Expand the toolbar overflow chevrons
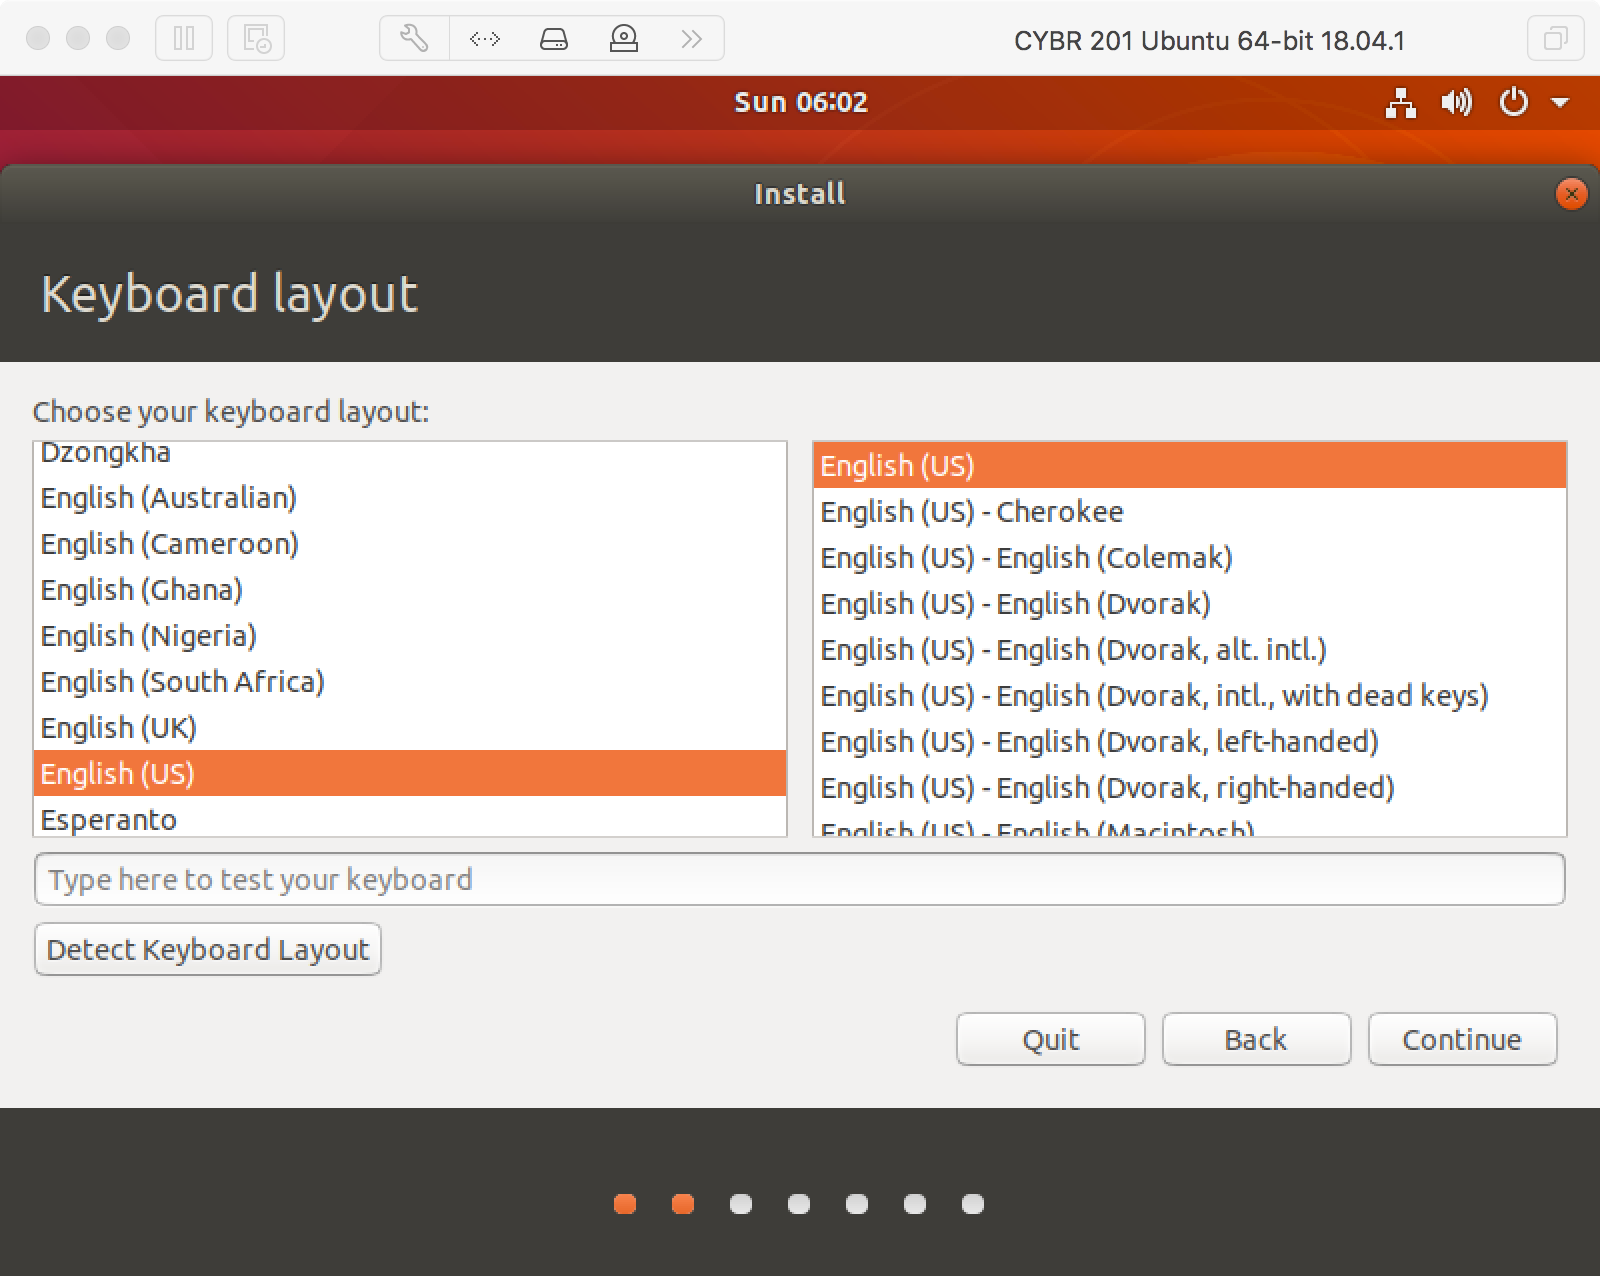Screen dimensions: 1600x1276 click(x=691, y=39)
